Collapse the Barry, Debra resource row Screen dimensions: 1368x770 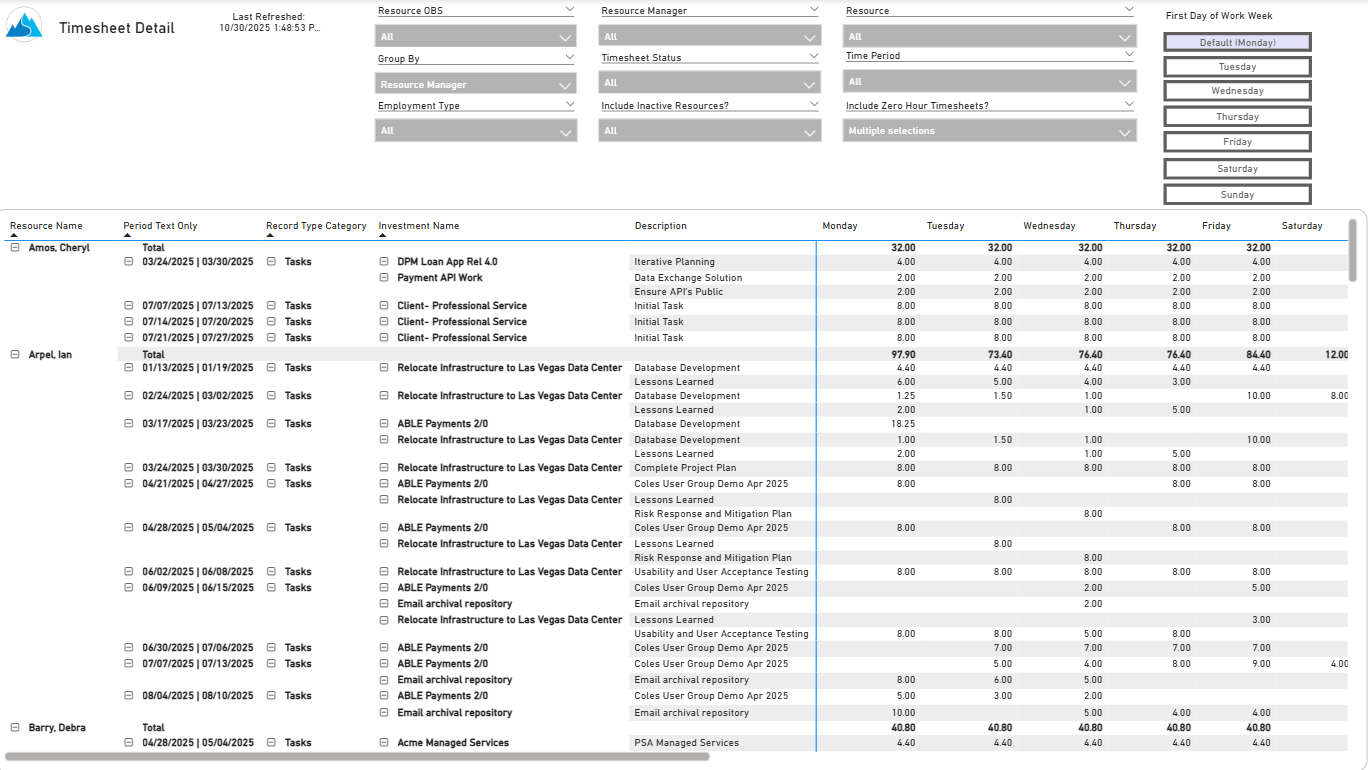[x=15, y=728]
